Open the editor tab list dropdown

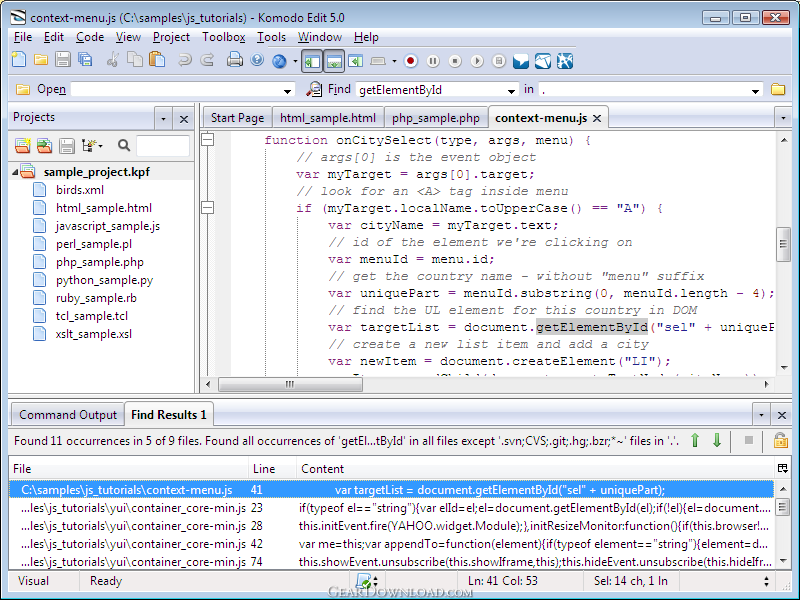tap(783, 118)
